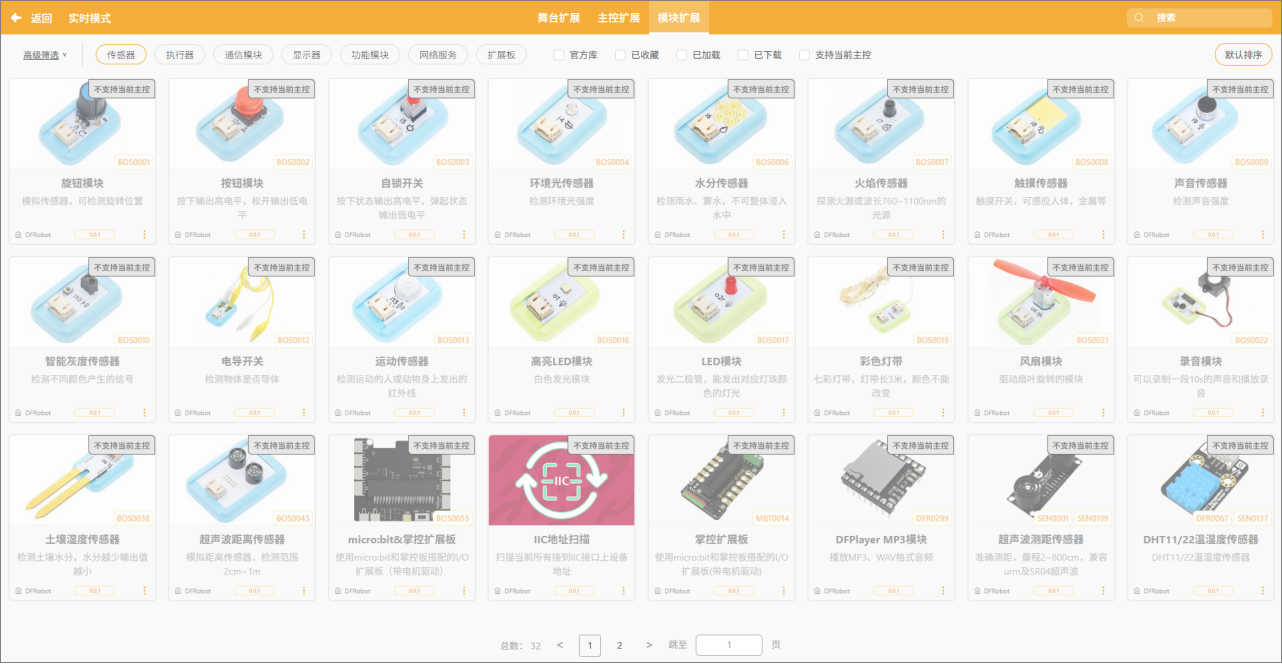
Task: Go to page 2 of results
Action: click(x=620, y=646)
